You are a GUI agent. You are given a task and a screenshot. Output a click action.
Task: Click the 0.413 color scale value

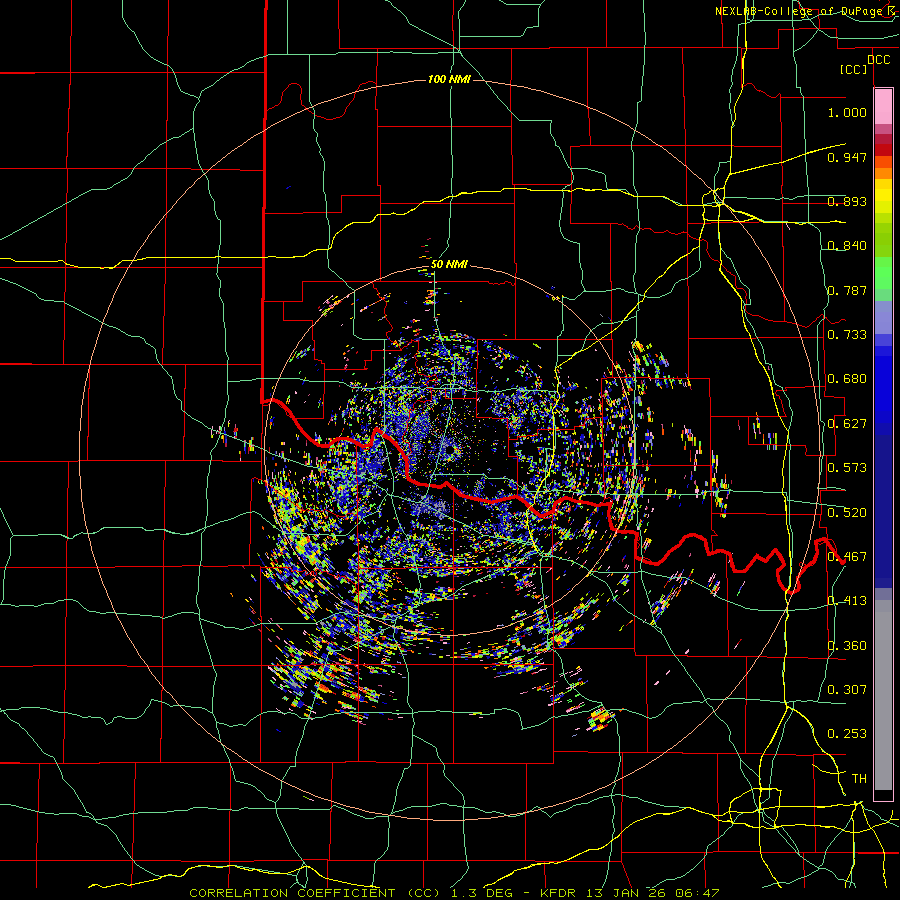847,601
